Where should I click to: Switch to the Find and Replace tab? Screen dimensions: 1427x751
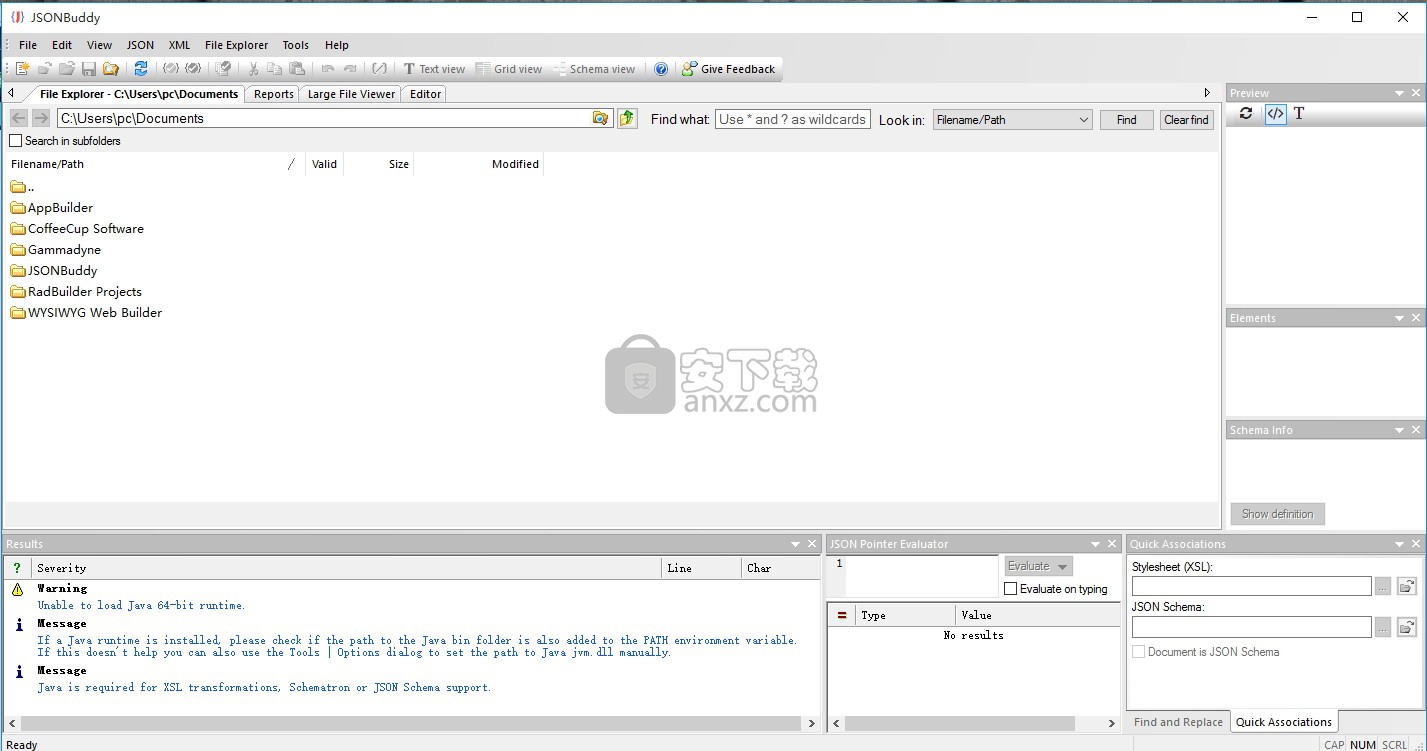point(1178,722)
